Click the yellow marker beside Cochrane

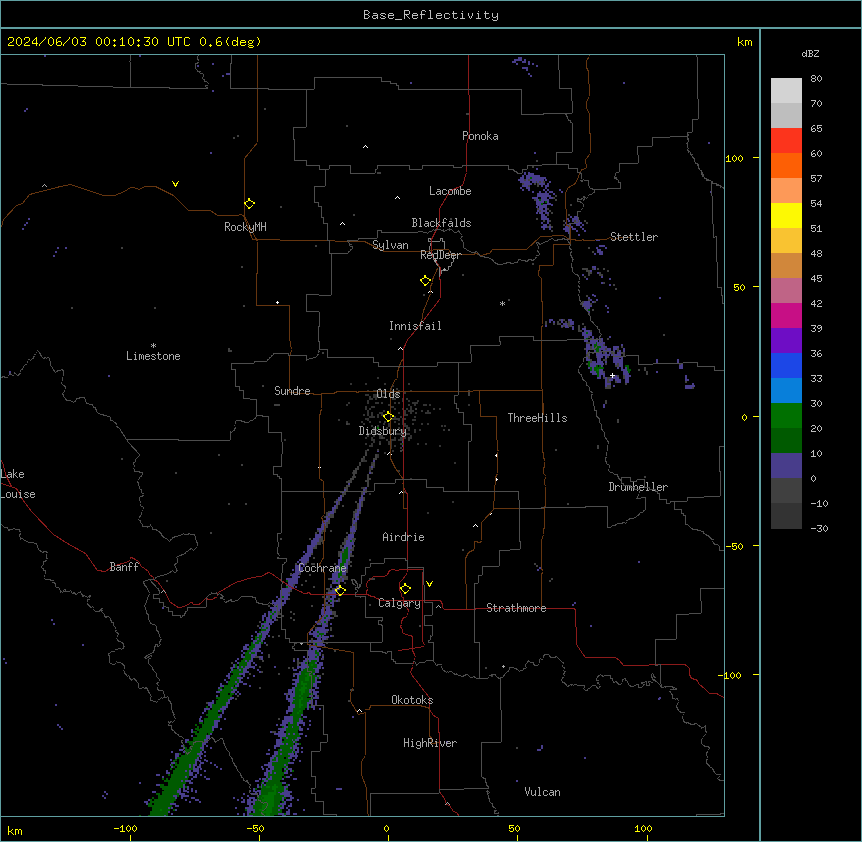tap(340, 590)
